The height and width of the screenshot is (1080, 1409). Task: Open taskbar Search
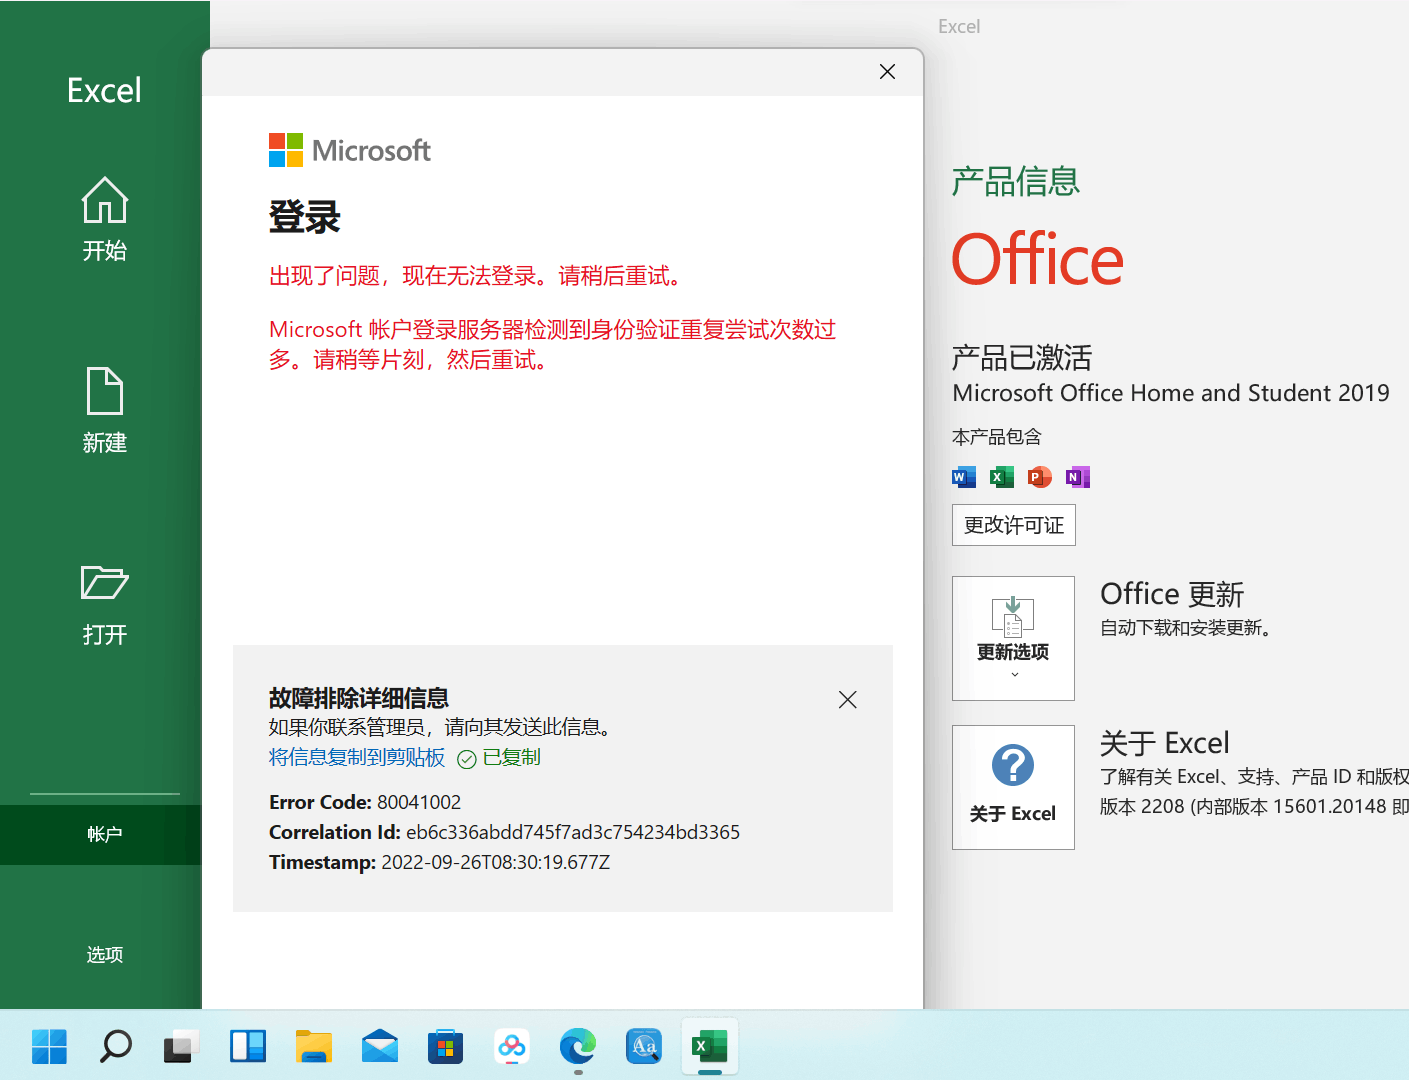115,1047
